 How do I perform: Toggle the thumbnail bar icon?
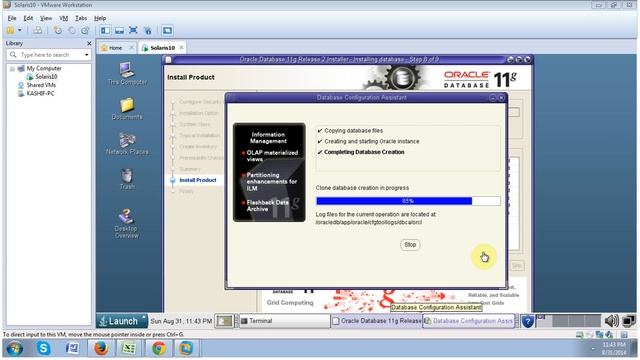click(x=119, y=30)
